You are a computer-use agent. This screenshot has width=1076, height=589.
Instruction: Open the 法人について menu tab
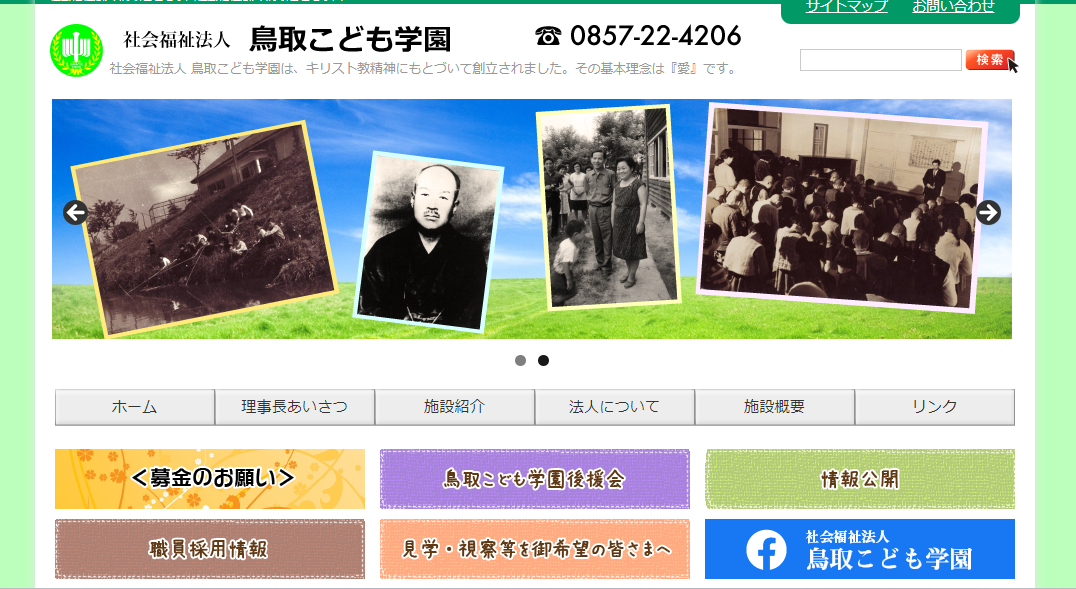(614, 407)
